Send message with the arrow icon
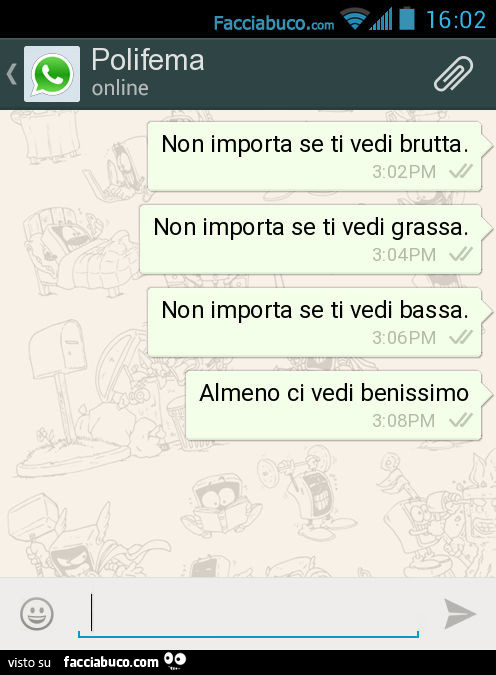Viewport: 496px width, 675px height. 459,613
